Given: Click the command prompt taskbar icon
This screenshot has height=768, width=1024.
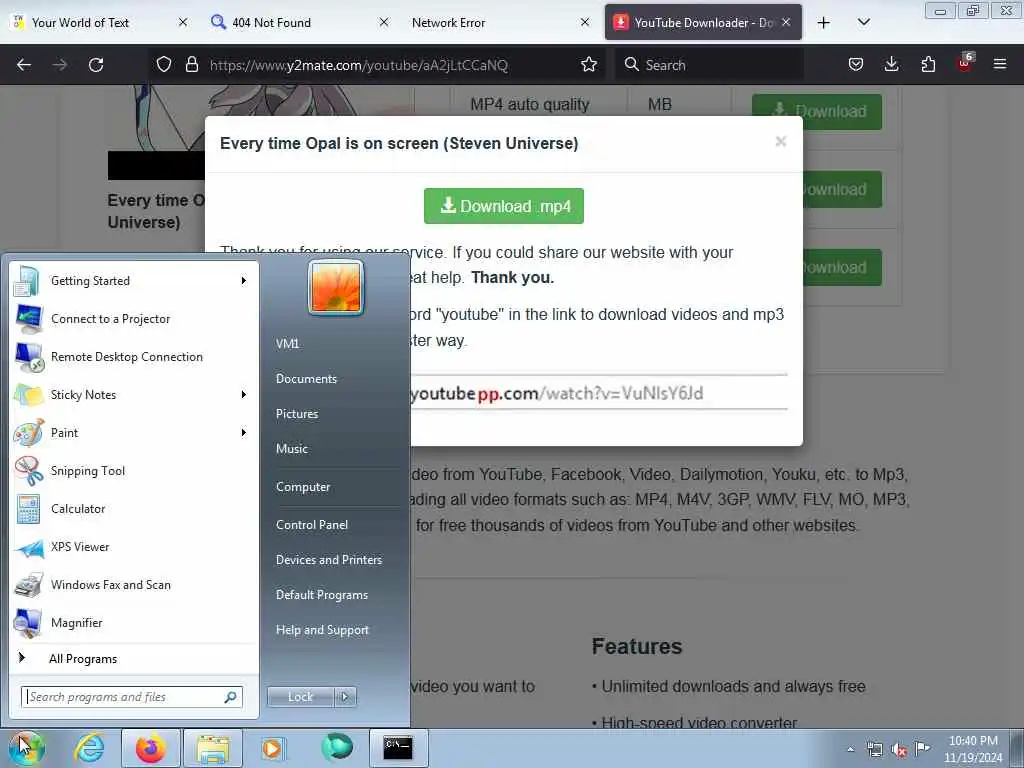Looking at the screenshot, I should tap(398, 748).
